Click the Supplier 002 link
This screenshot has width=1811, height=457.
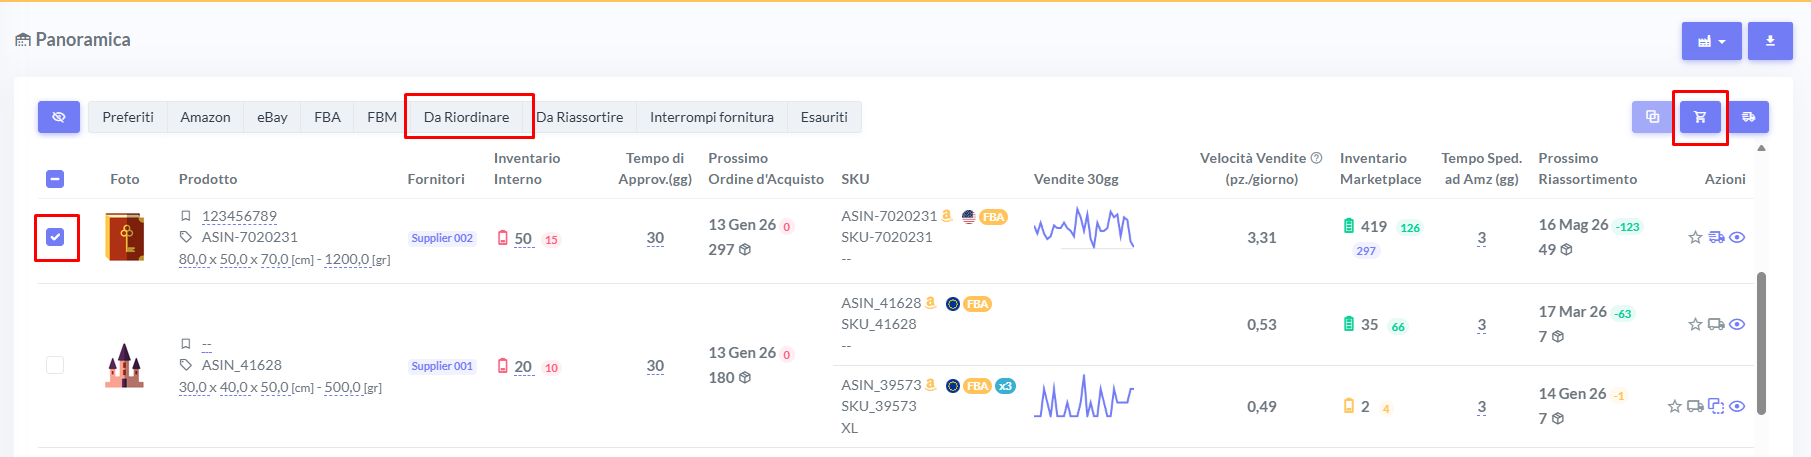point(442,238)
